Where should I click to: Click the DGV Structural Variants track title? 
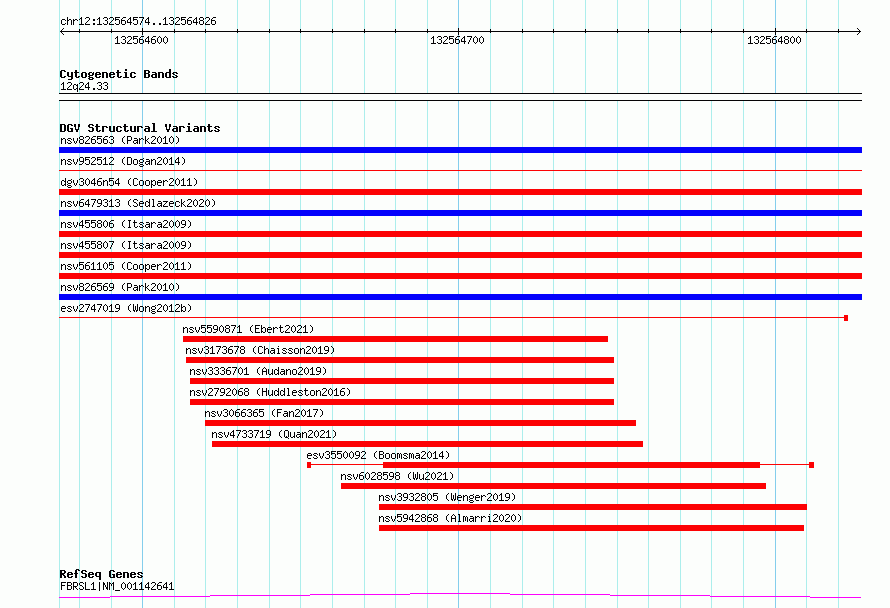pos(140,128)
